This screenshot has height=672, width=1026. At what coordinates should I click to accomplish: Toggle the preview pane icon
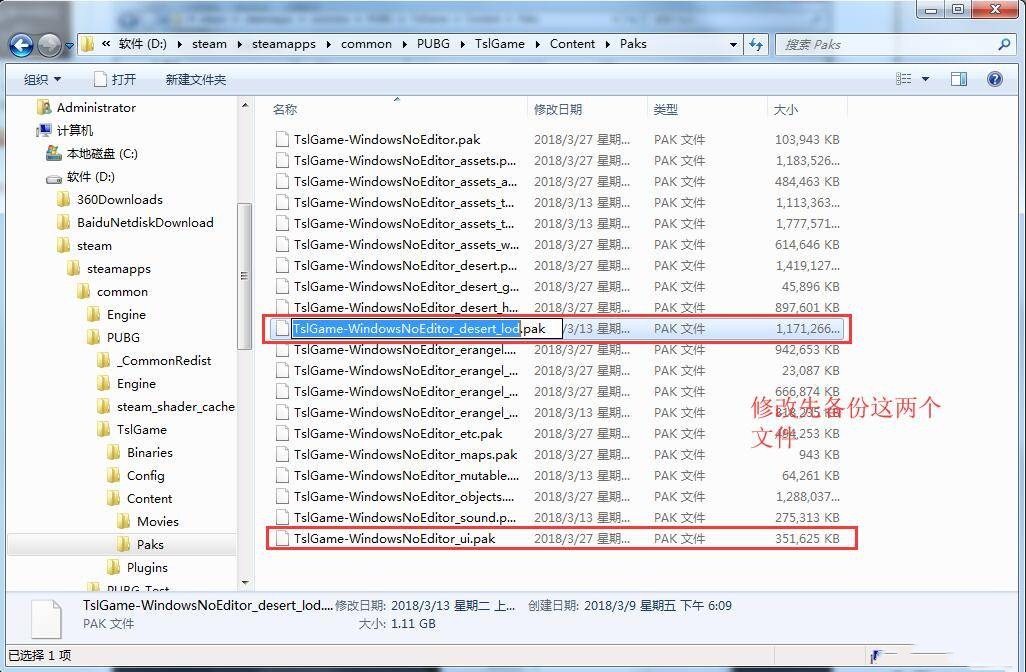click(959, 79)
